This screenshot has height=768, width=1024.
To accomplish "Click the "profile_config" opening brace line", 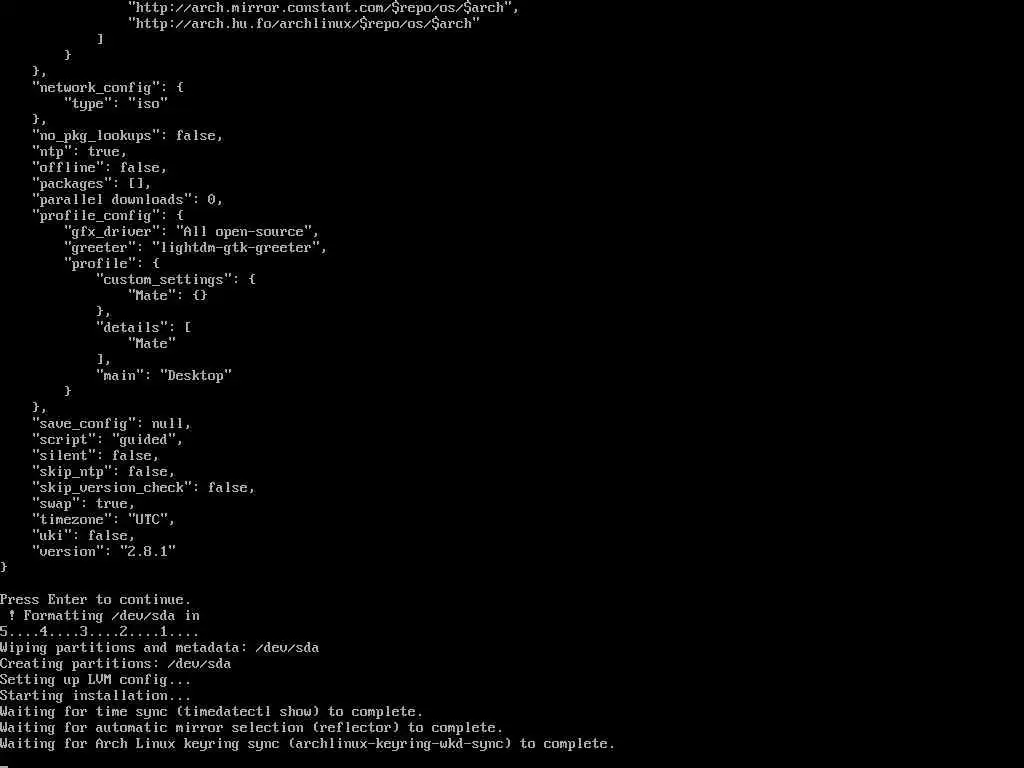I will coord(108,216).
